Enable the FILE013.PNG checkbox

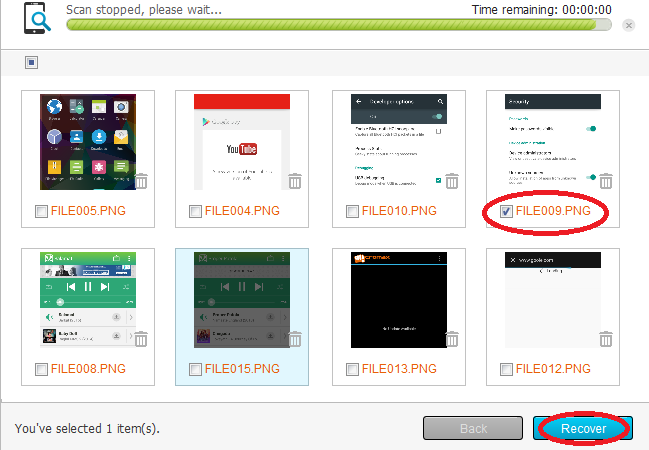click(352, 370)
